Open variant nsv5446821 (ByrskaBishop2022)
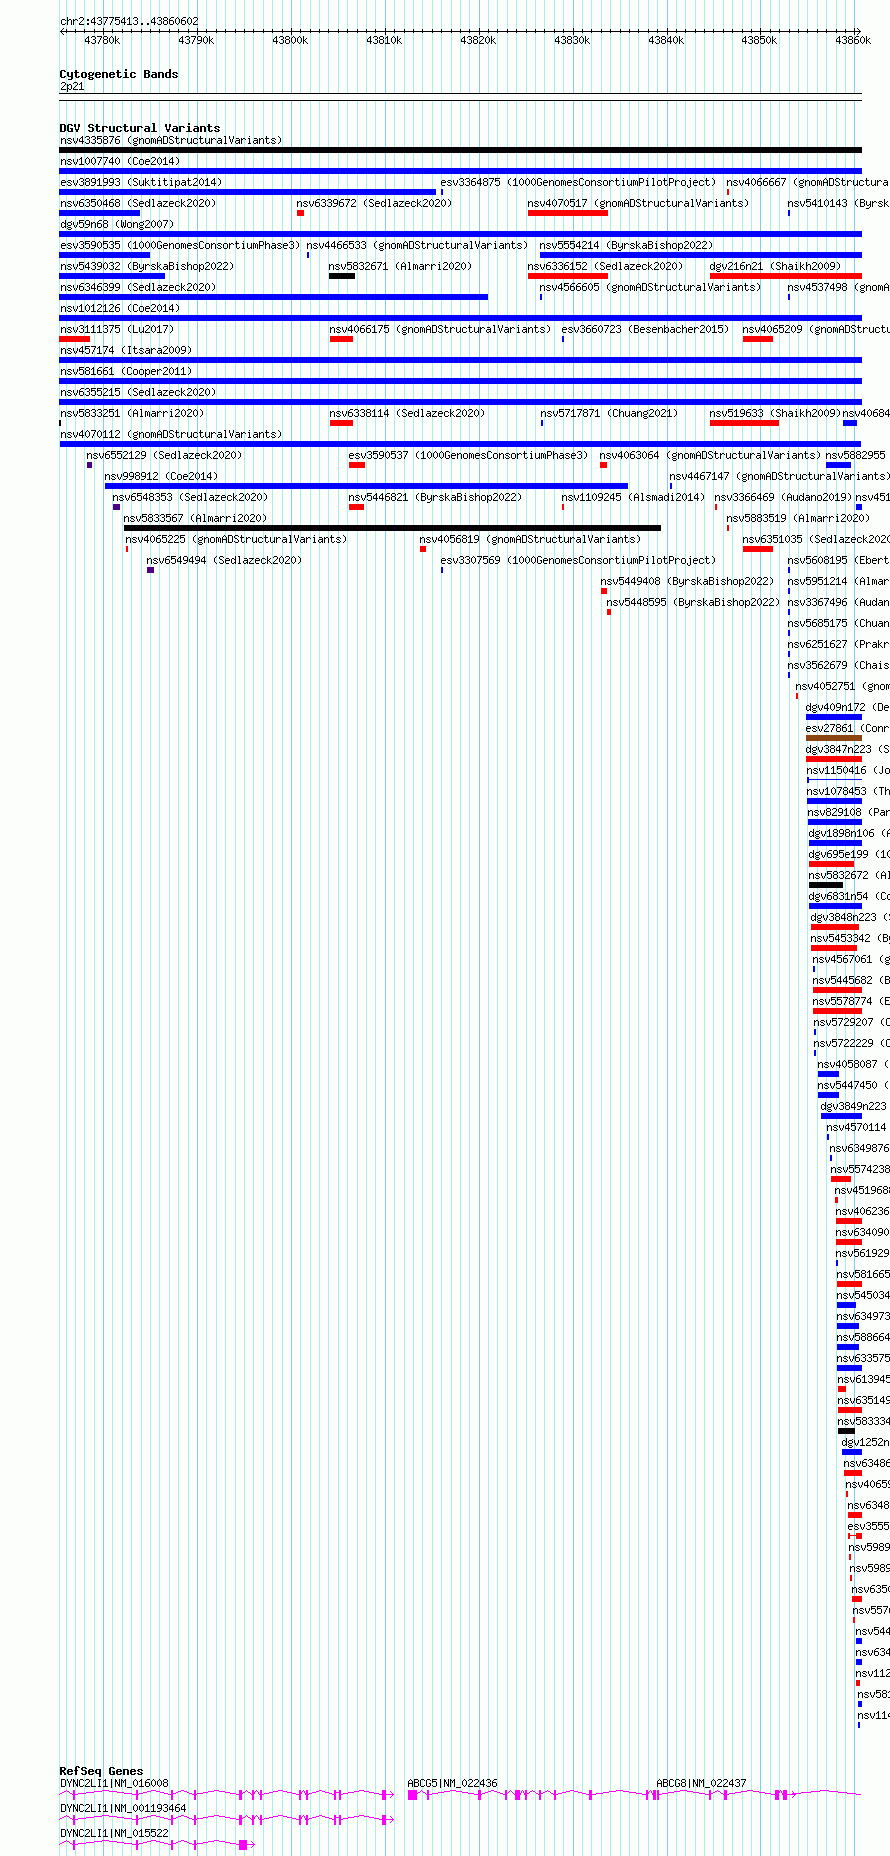Image resolution: width=890 pixels, height=1856 pixels. pyautogui.click(x=435, y=497)
